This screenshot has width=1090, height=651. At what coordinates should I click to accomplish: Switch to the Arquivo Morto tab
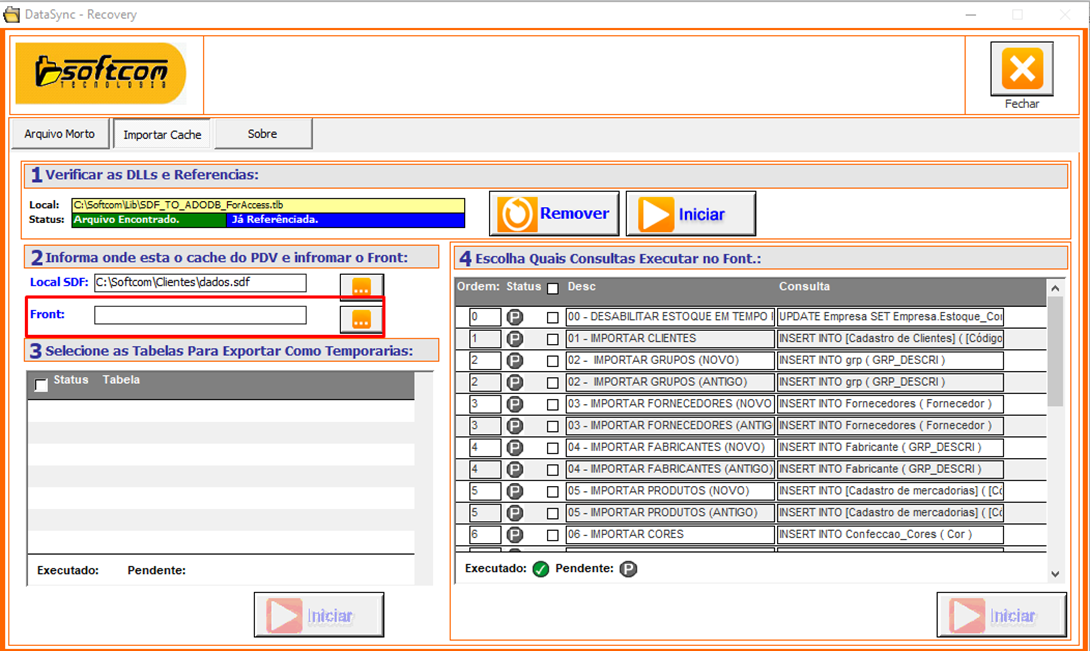click(x=60, y=134)
